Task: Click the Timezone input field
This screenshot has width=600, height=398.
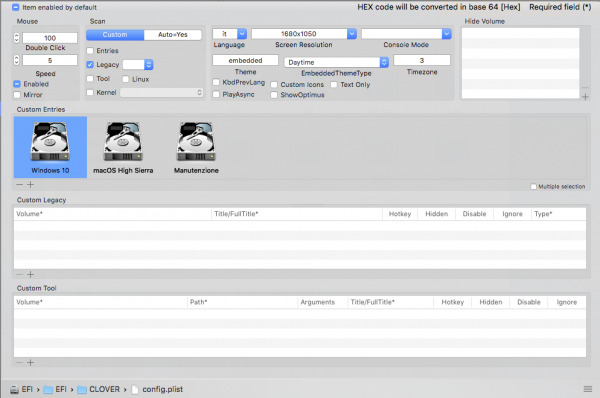Action: 422,60
